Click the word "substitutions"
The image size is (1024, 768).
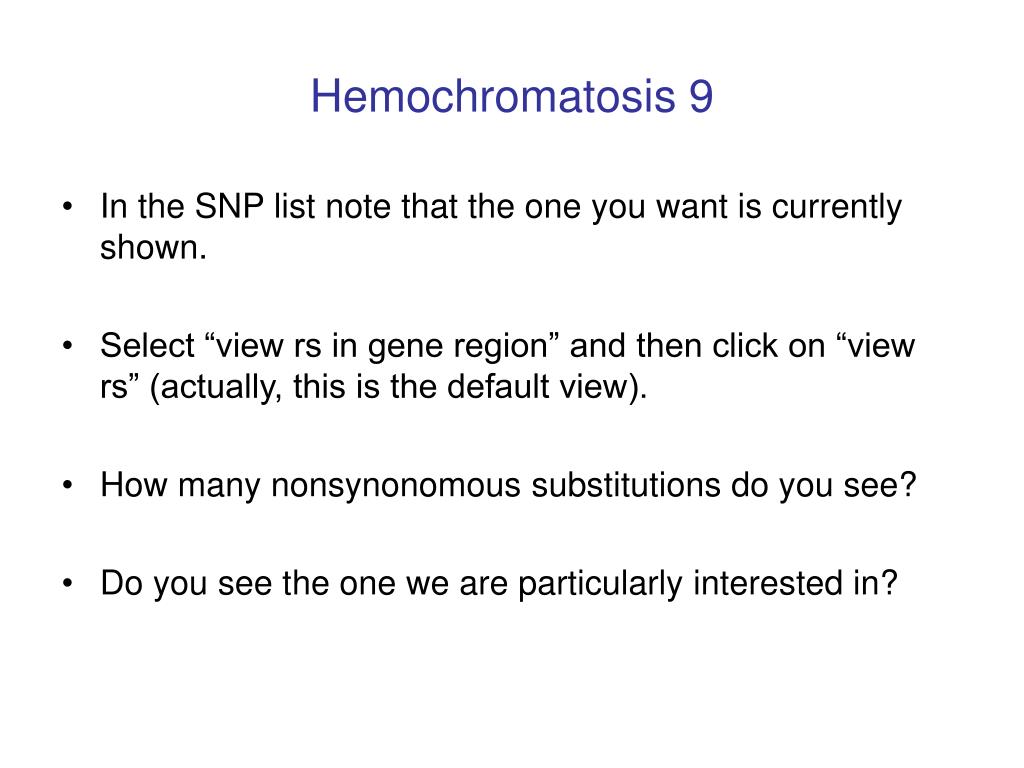(626, 485)
